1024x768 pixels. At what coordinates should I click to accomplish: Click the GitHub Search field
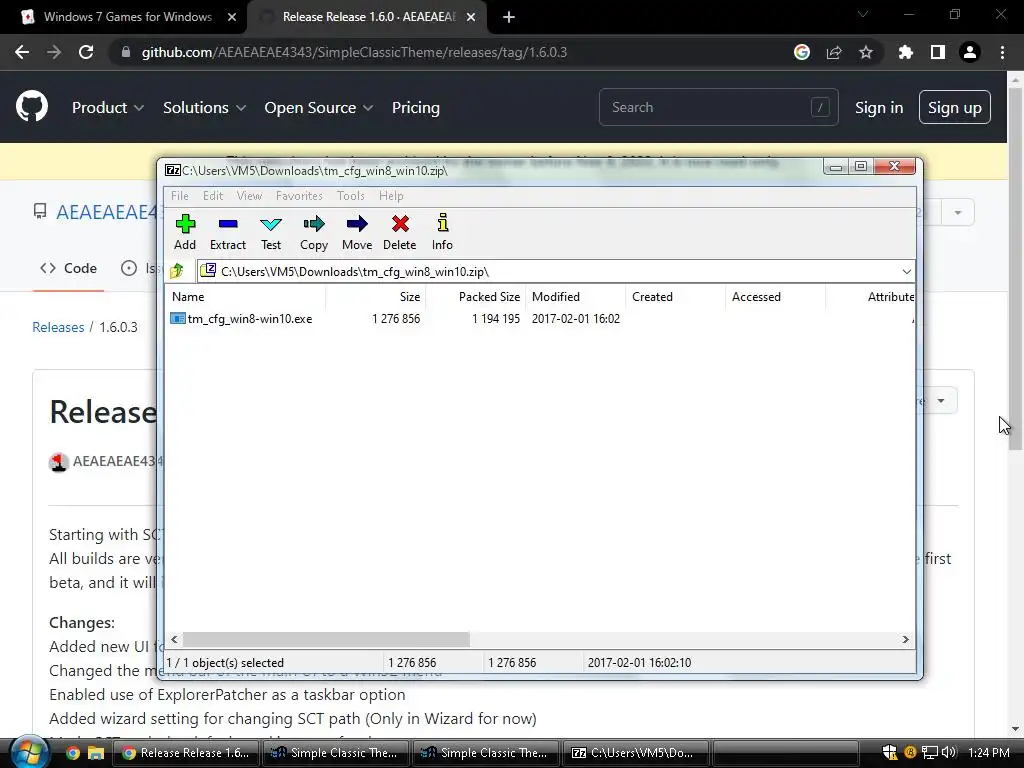pyautogui.click(x=718, y=107)
